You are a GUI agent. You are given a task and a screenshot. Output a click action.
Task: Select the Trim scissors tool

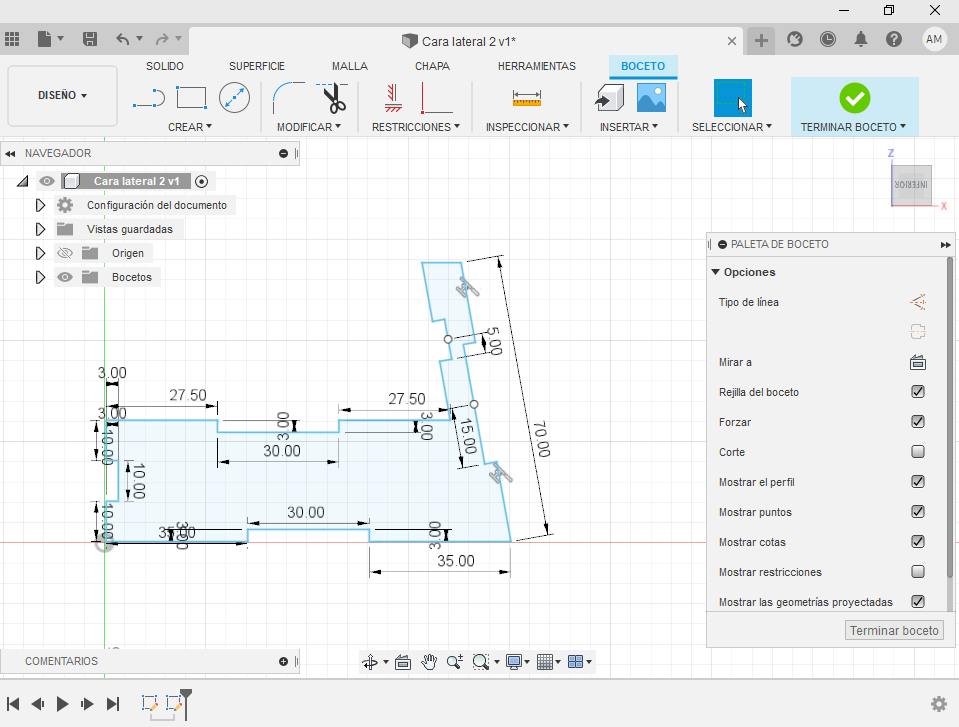[333, 98]
